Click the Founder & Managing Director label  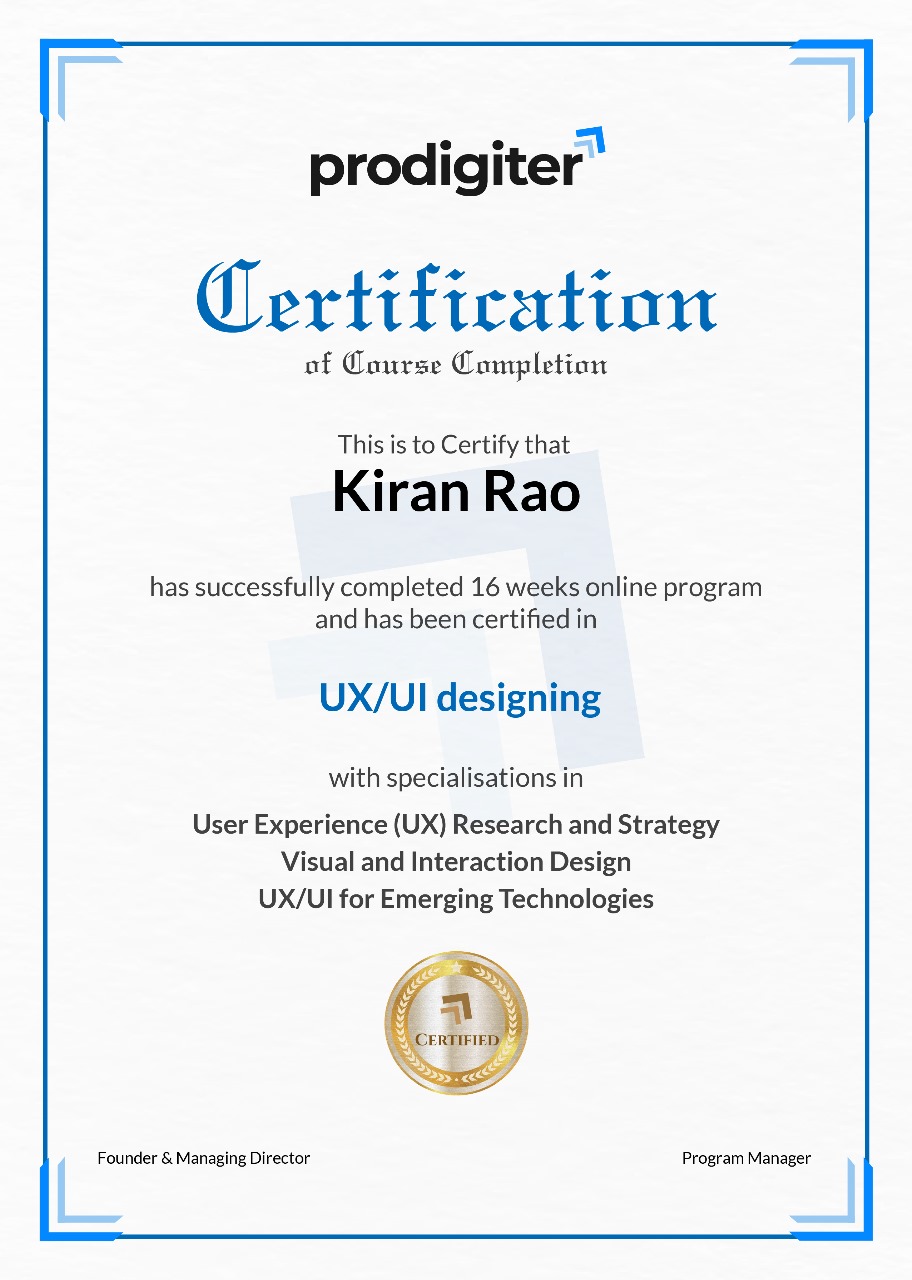coord(204,1158)
